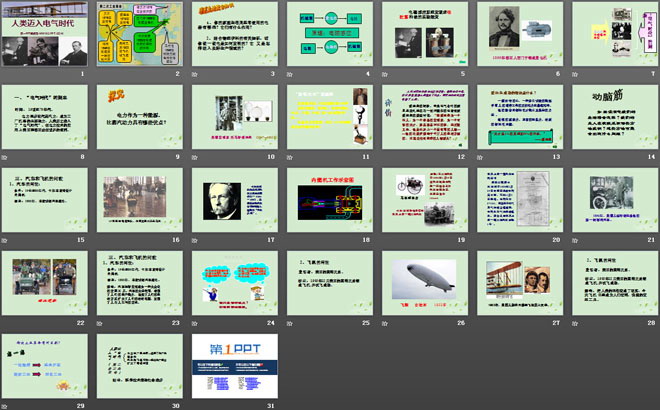The height and width of the screenshot is (410, 660).
Task: Select final slide 31 '第1PPT'
Action: (235, 366)
